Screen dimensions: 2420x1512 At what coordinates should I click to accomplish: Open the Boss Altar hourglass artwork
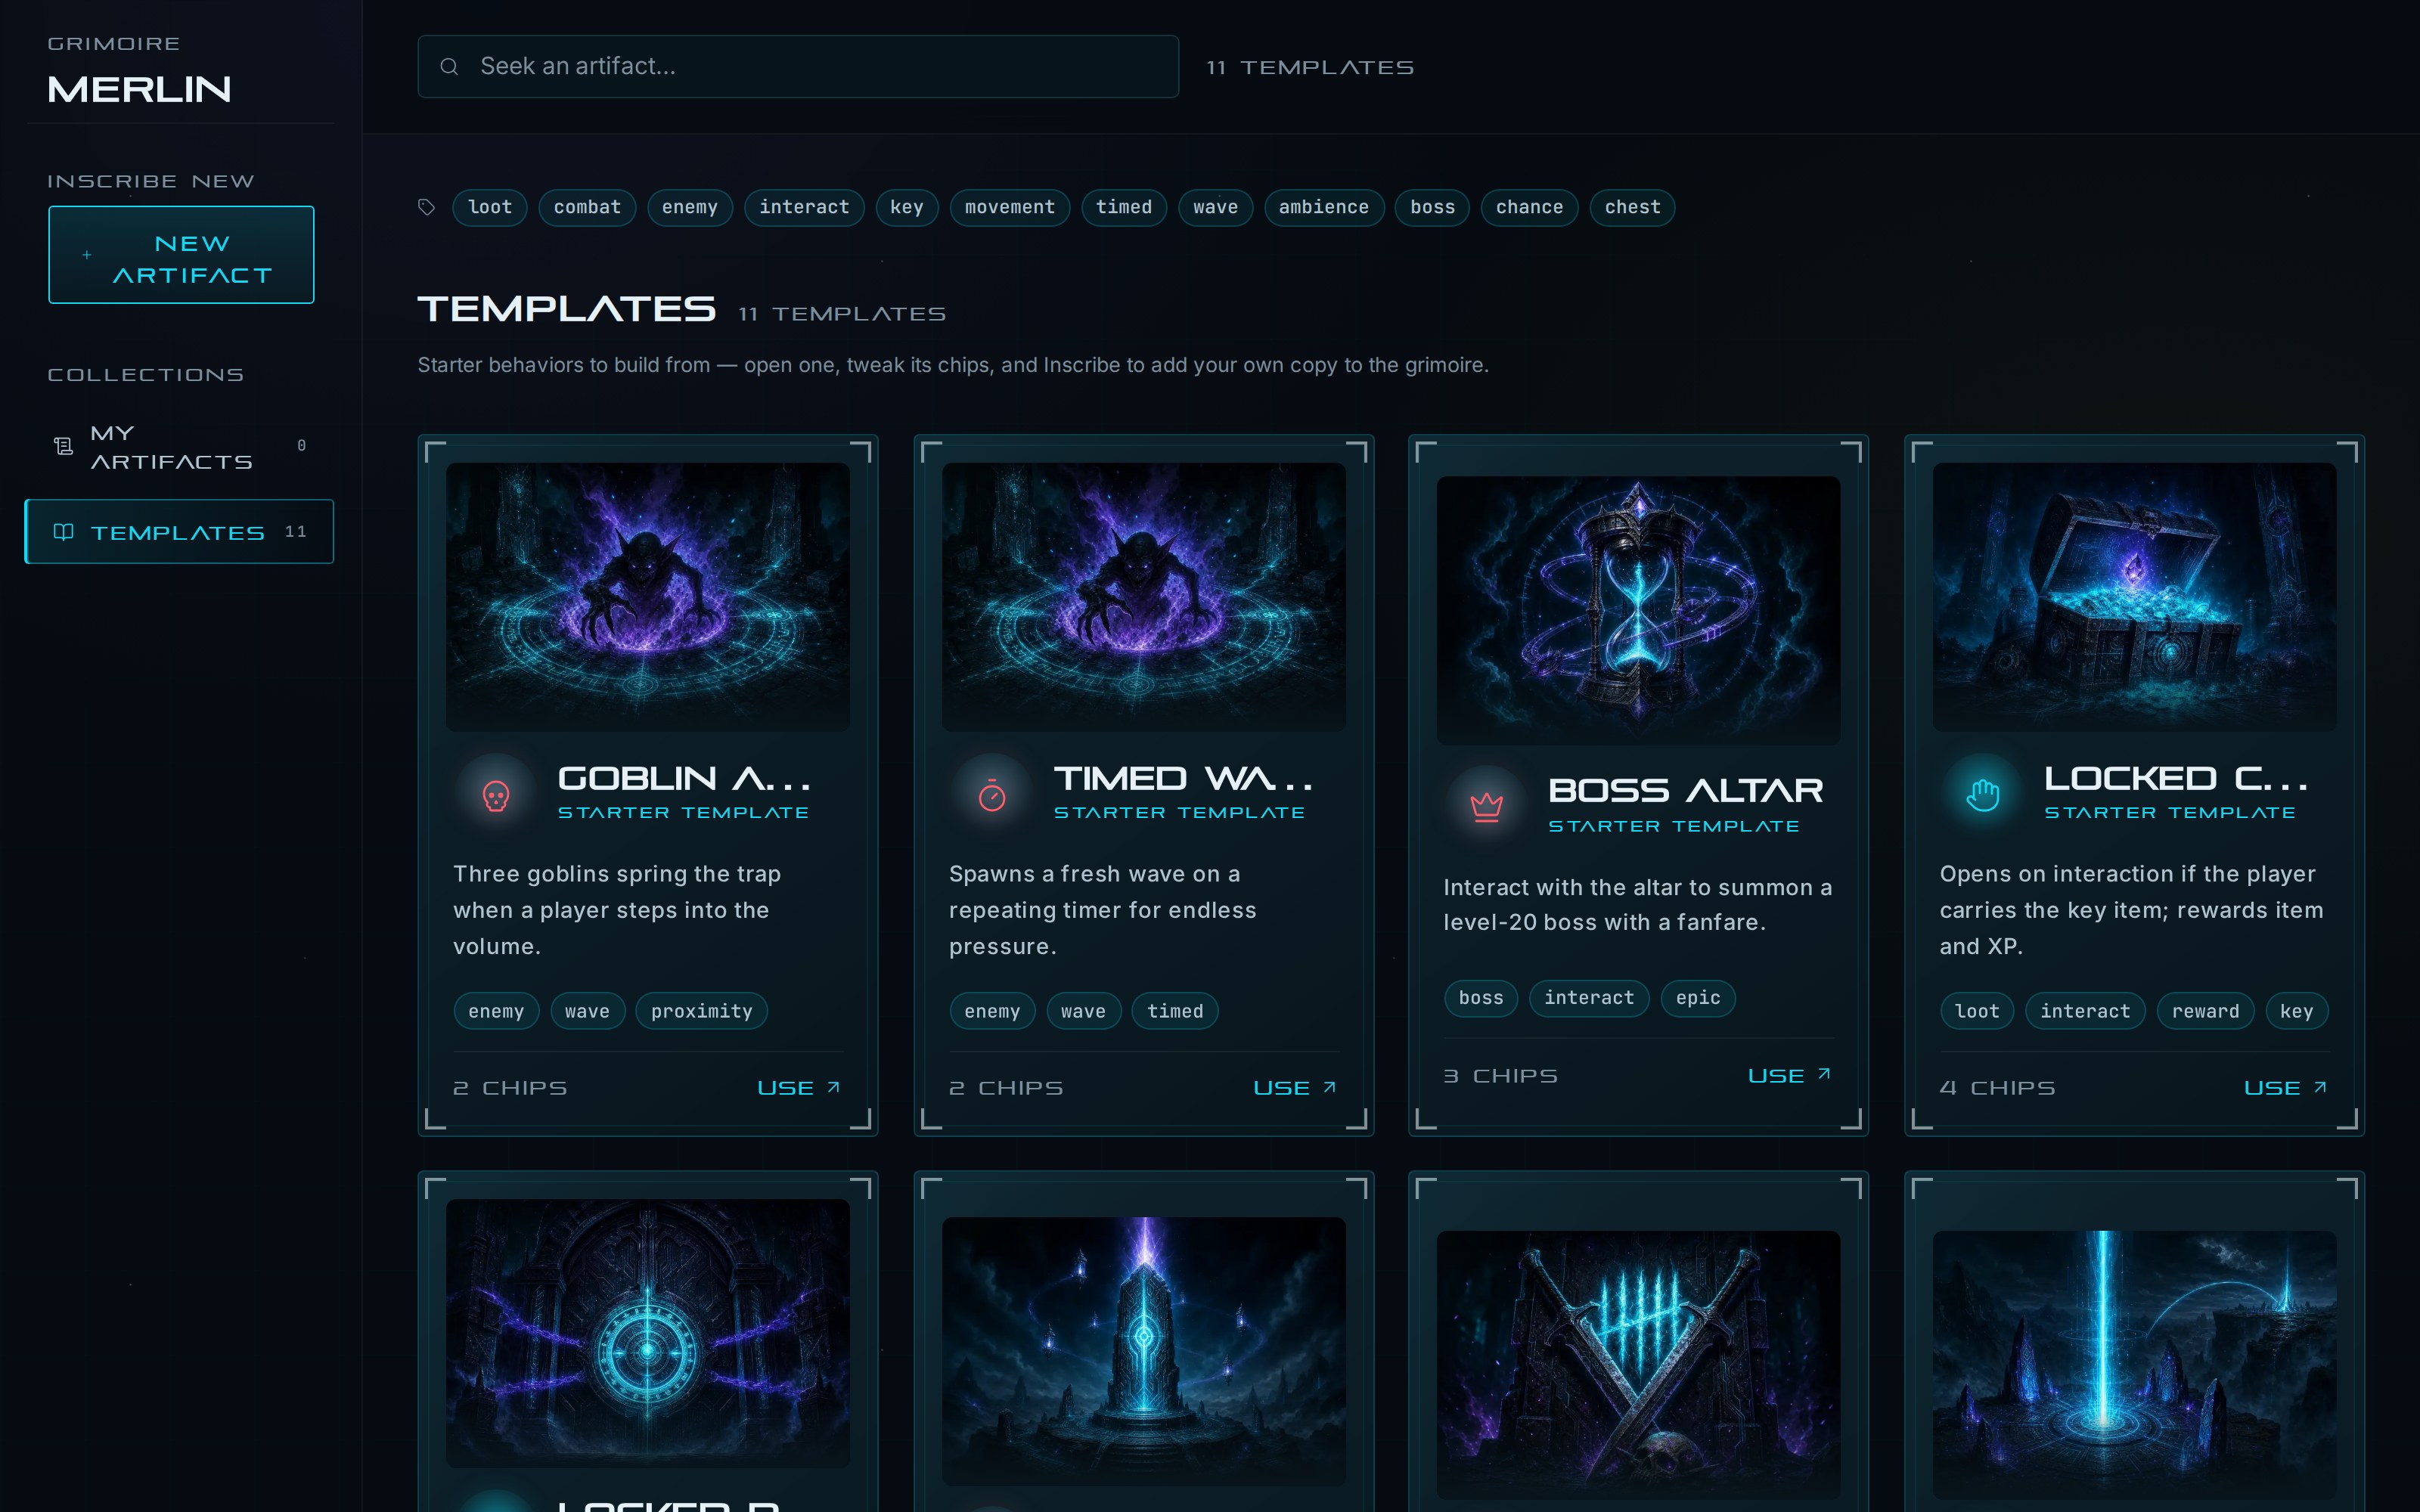click(x=1638, y=610)
